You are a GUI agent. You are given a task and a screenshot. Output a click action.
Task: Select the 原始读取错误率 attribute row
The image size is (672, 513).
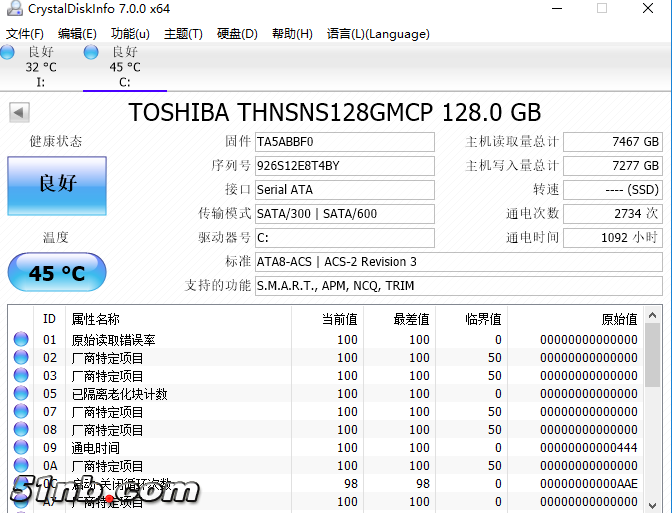pyautogui.click(x=326, y=339)
